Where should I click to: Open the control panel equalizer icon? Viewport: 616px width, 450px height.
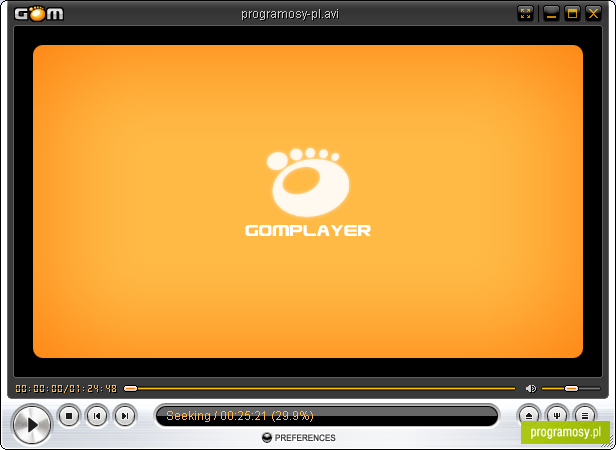(557, 415)
